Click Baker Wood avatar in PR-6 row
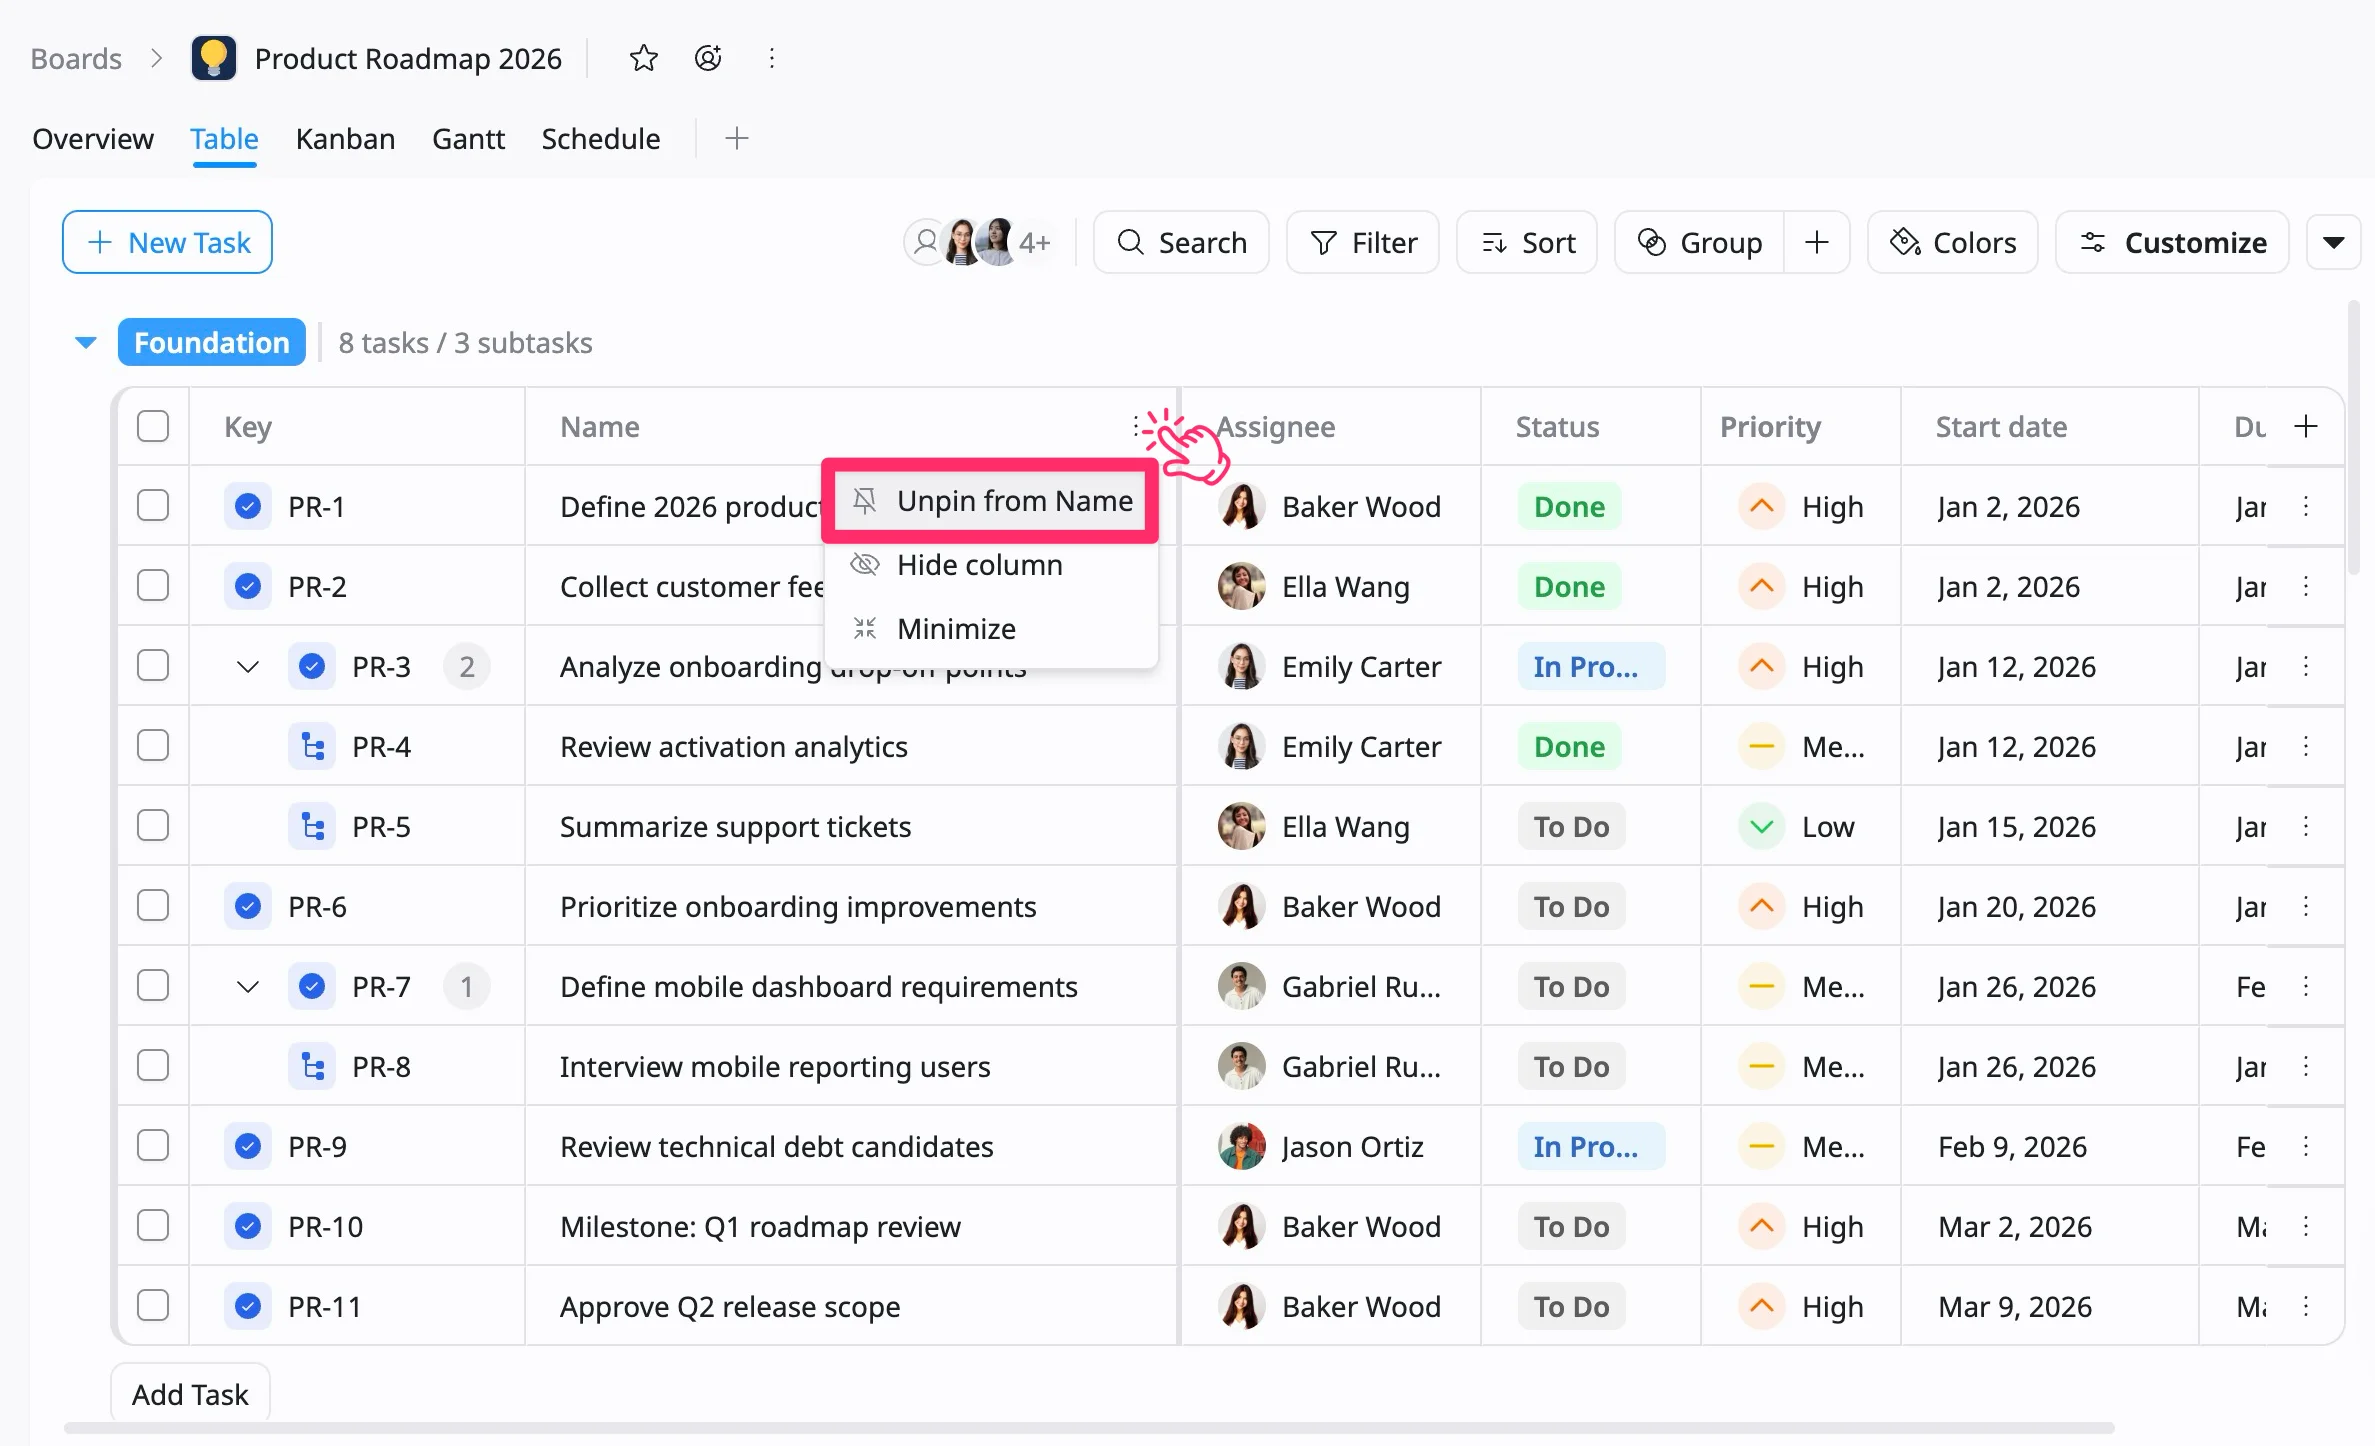 click(1241, 906)
